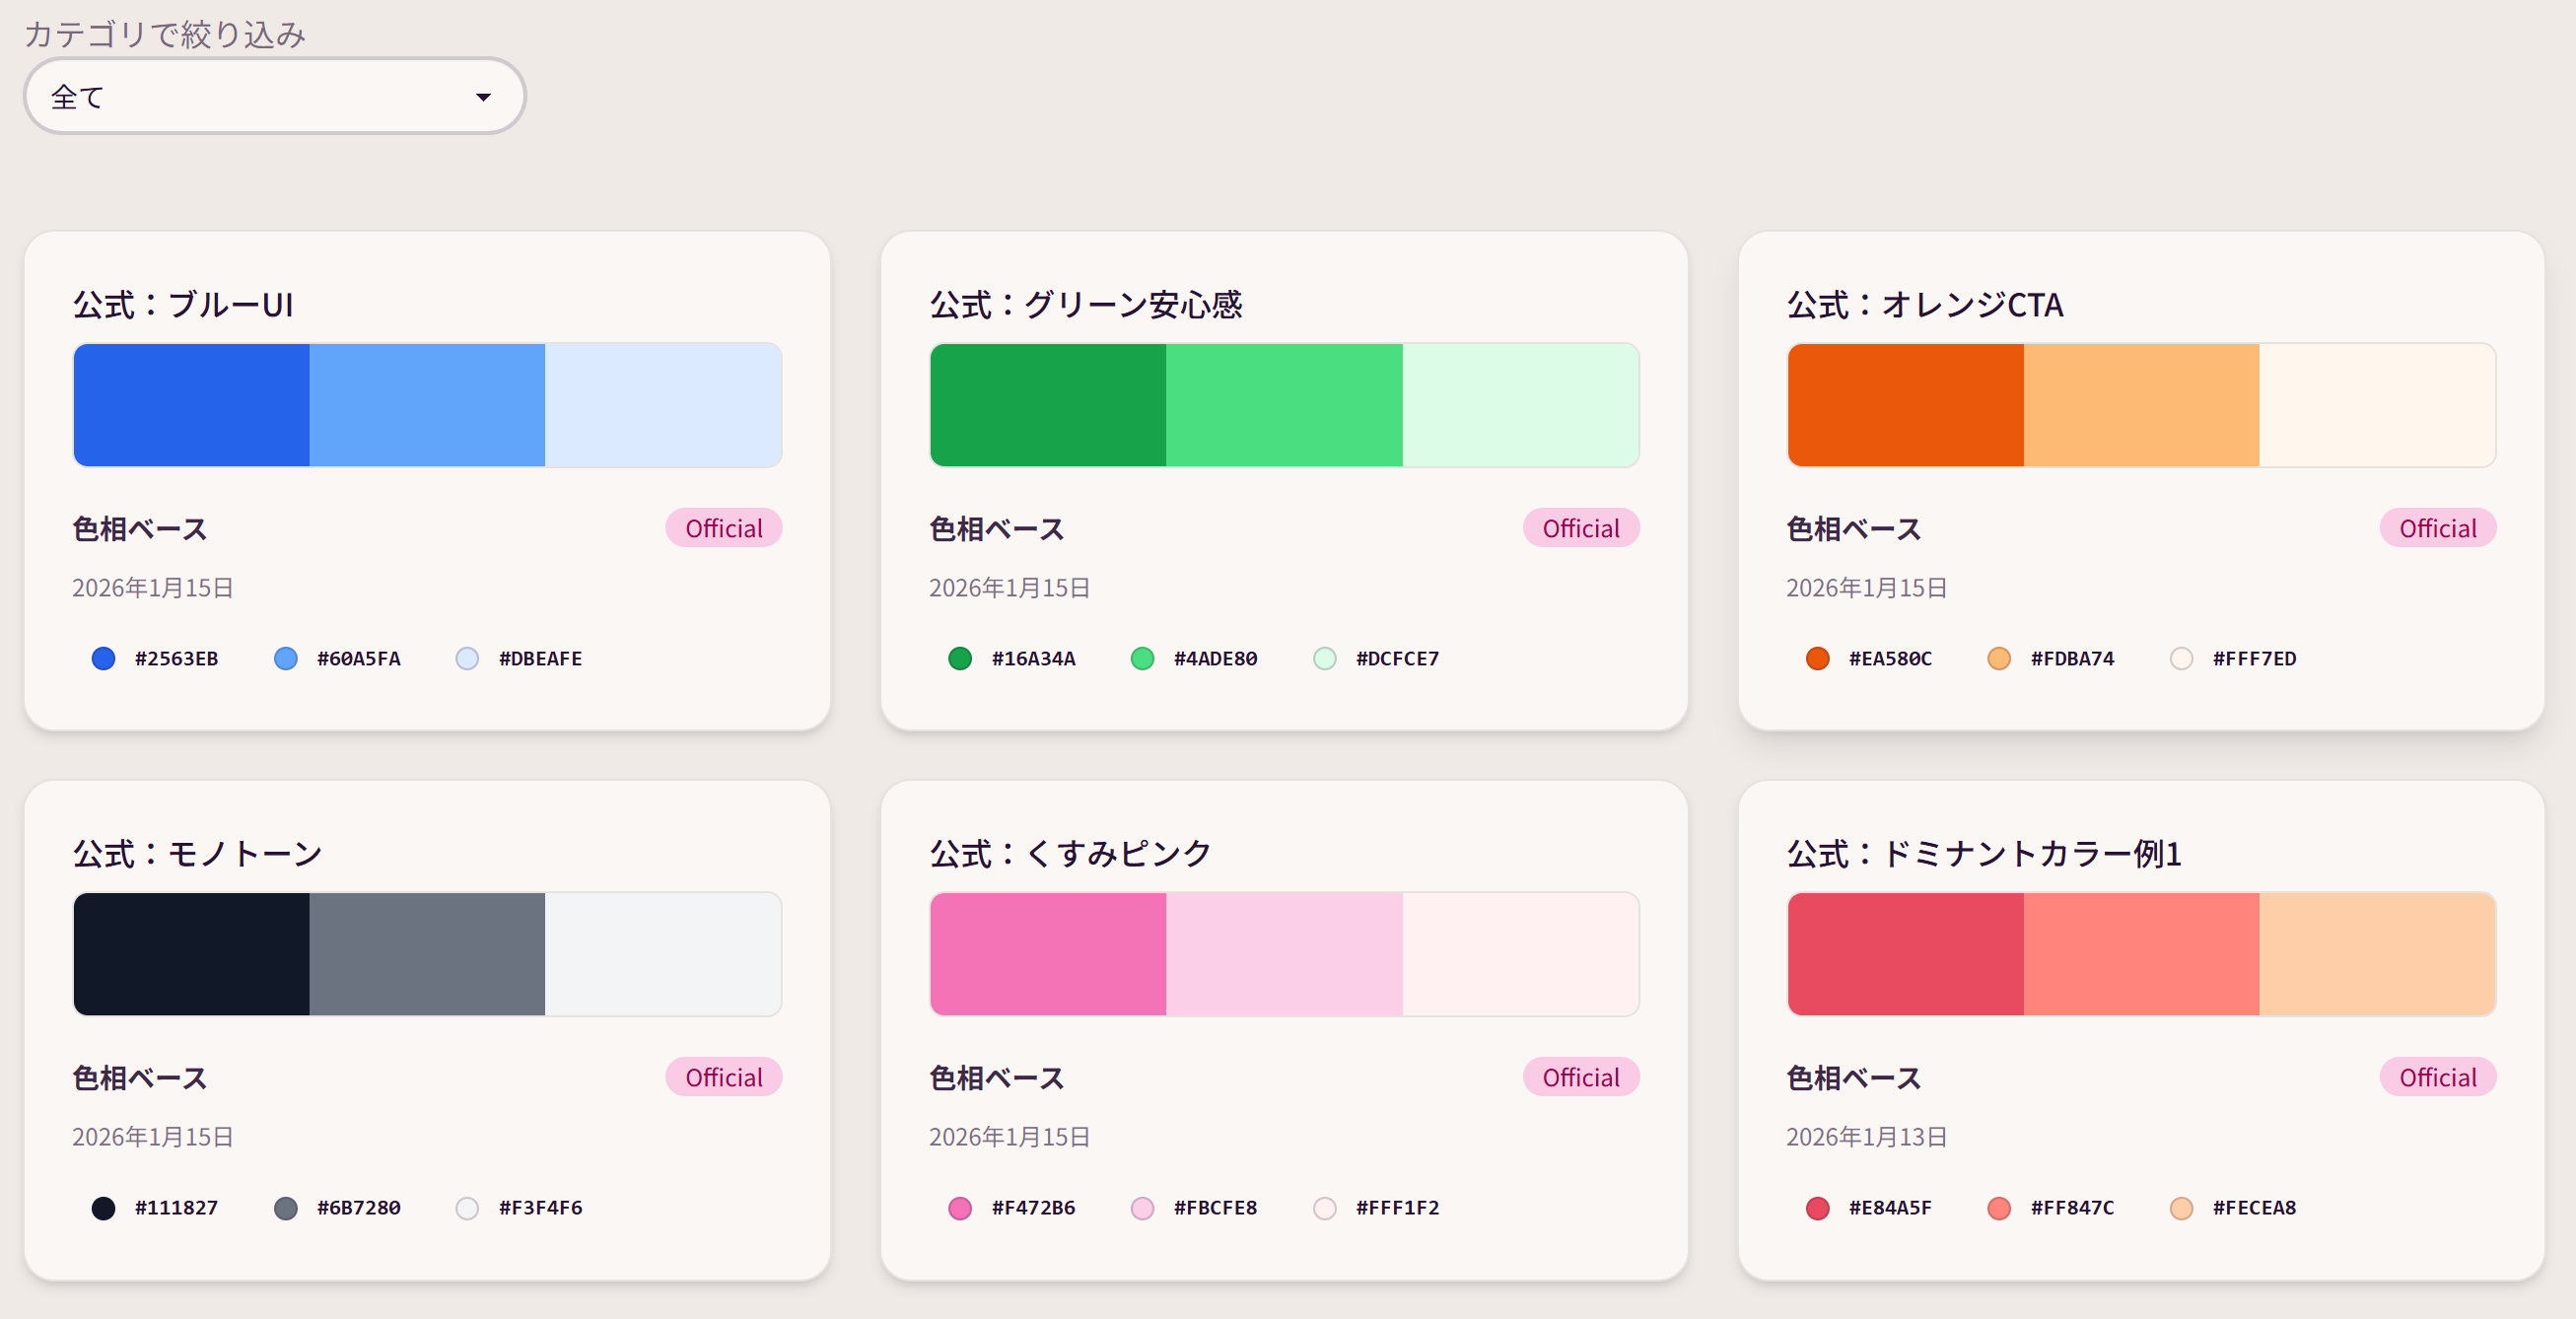Open the 公式：ブルーUI palette card

pyautogui.click(x=427, y=480)
